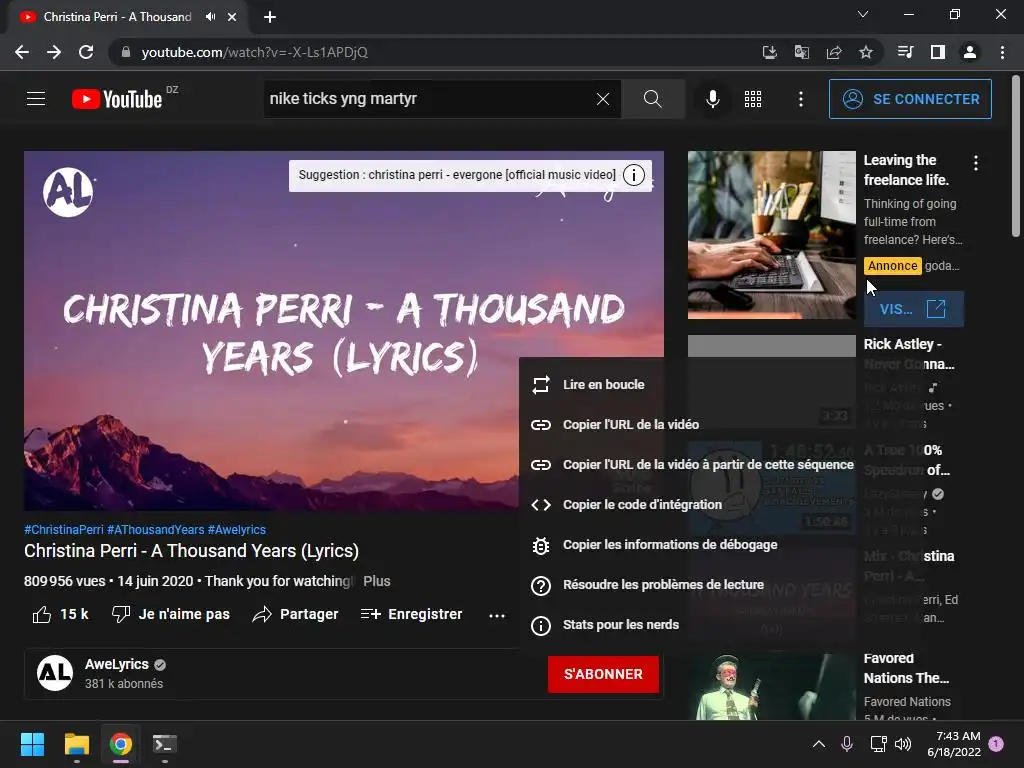Viewport: 1024px width, 768px height.
Task: Open the Windows Start menu
Action: tap(32, 744)
